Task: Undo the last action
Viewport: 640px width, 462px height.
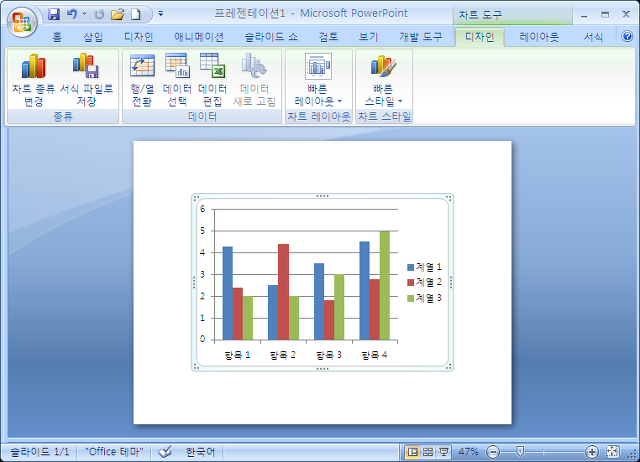Action: 72,14
